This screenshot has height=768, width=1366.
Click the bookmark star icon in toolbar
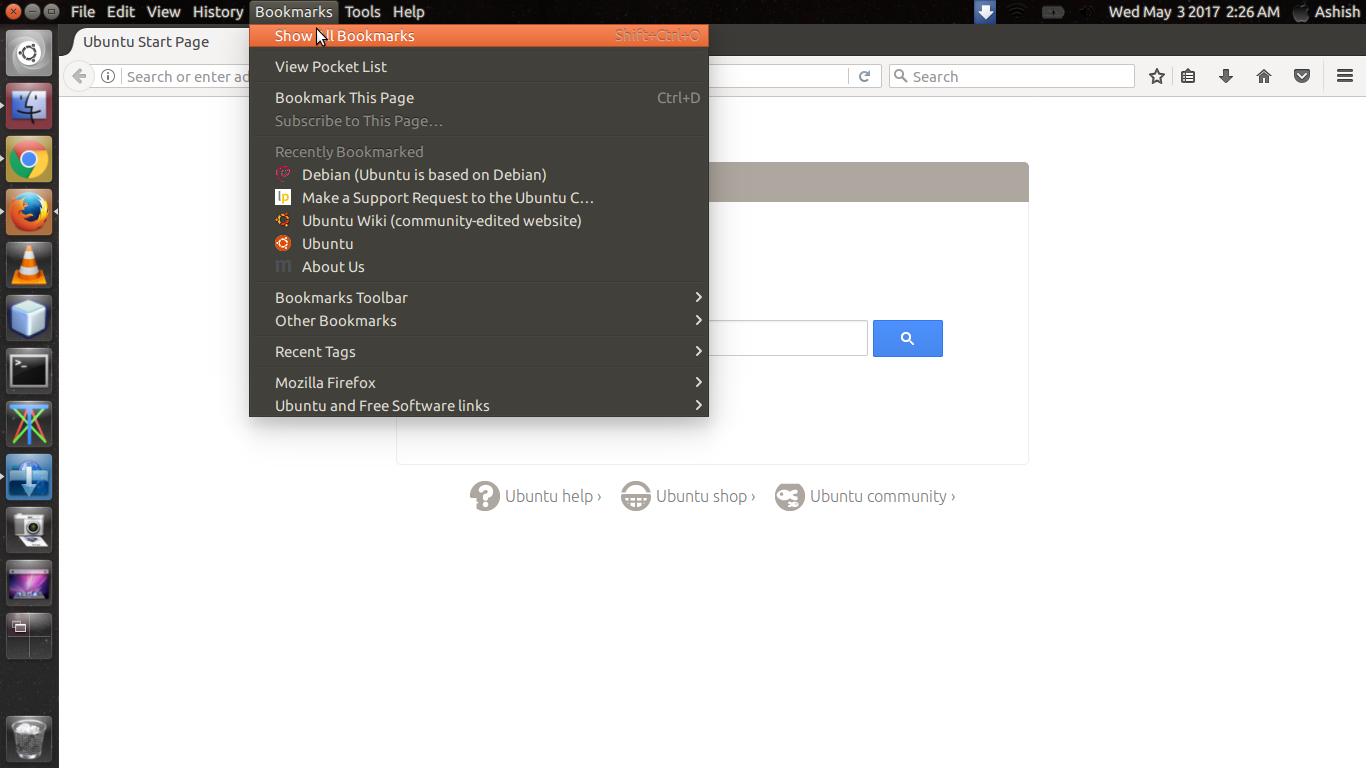click(x=1157, y=76)
